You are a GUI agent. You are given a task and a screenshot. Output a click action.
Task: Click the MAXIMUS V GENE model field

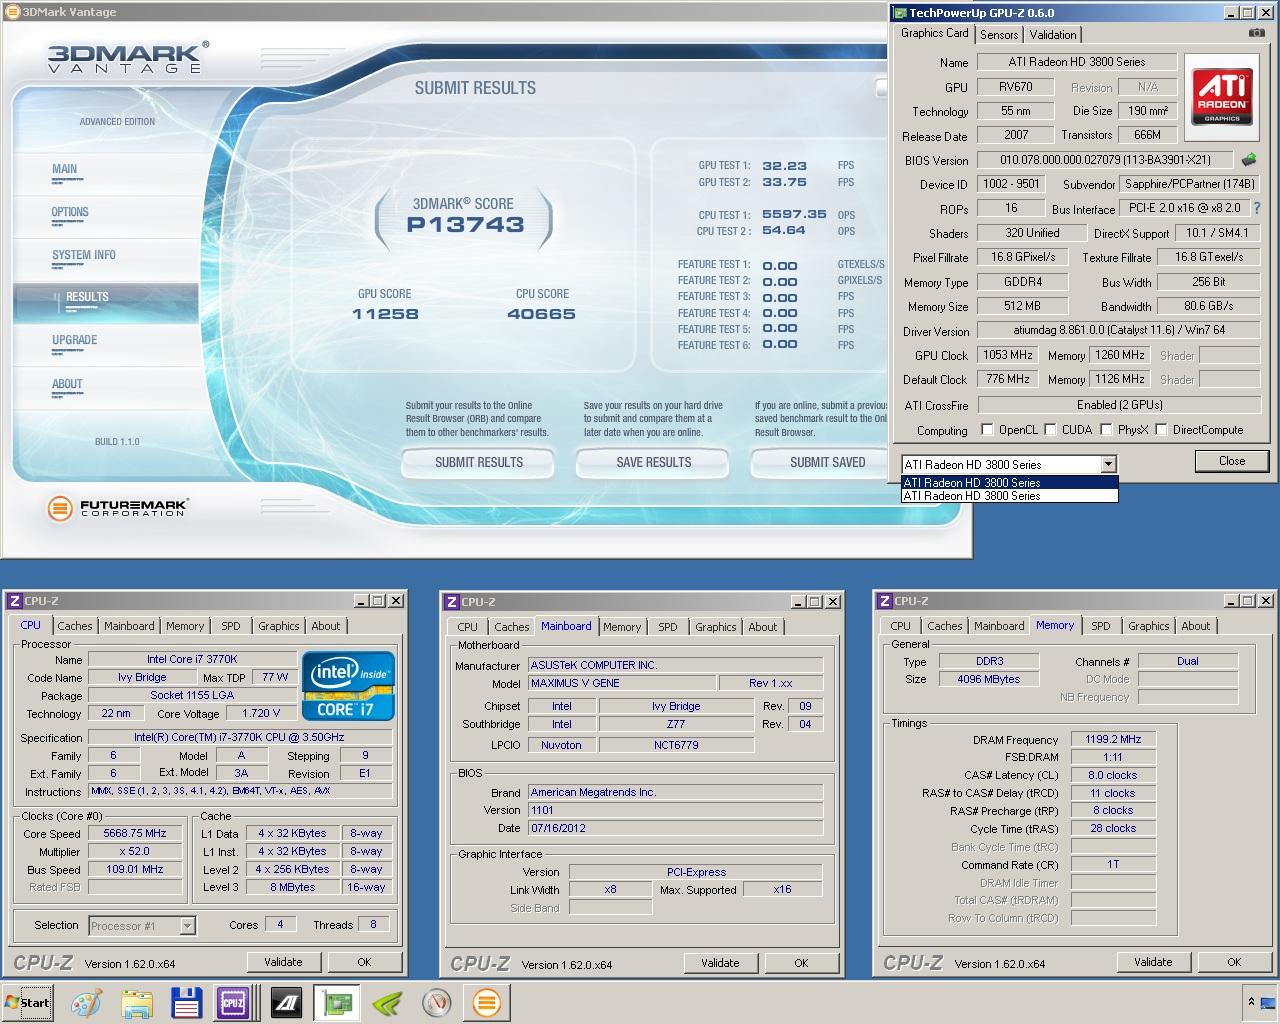click(620, 683)
